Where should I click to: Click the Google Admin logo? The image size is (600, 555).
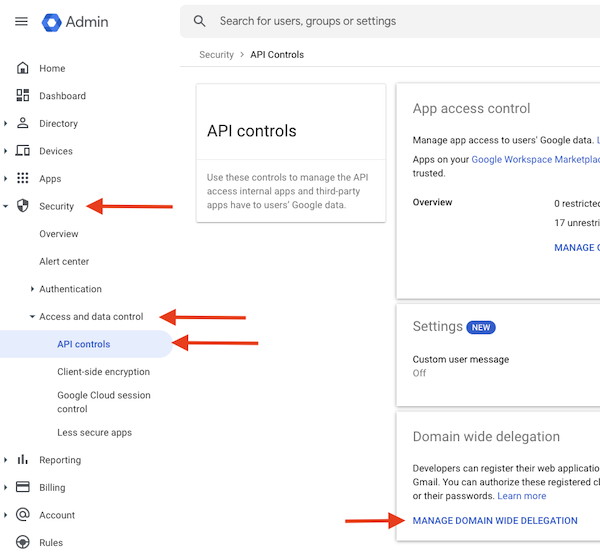coord(52,21)
